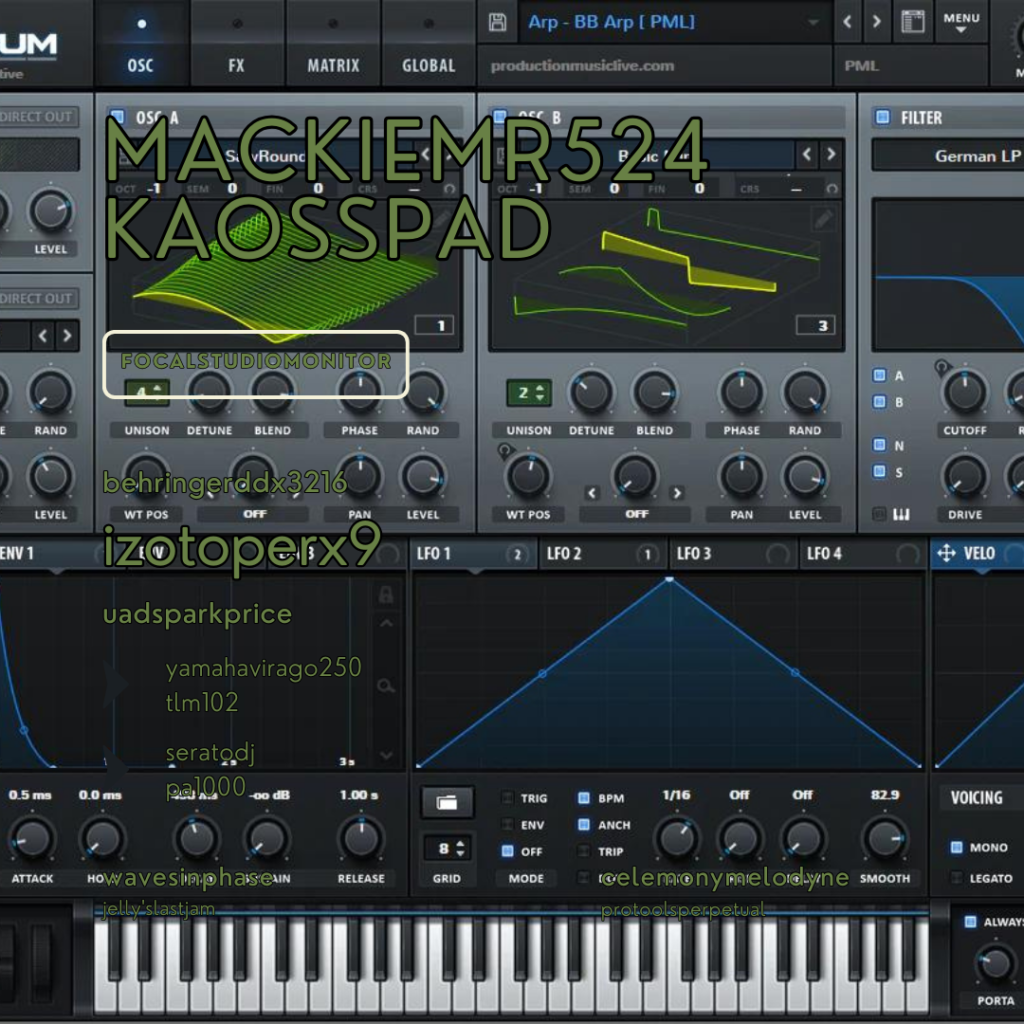Click the envelope lock icon

pyautogui.click(x=386, y=594)
